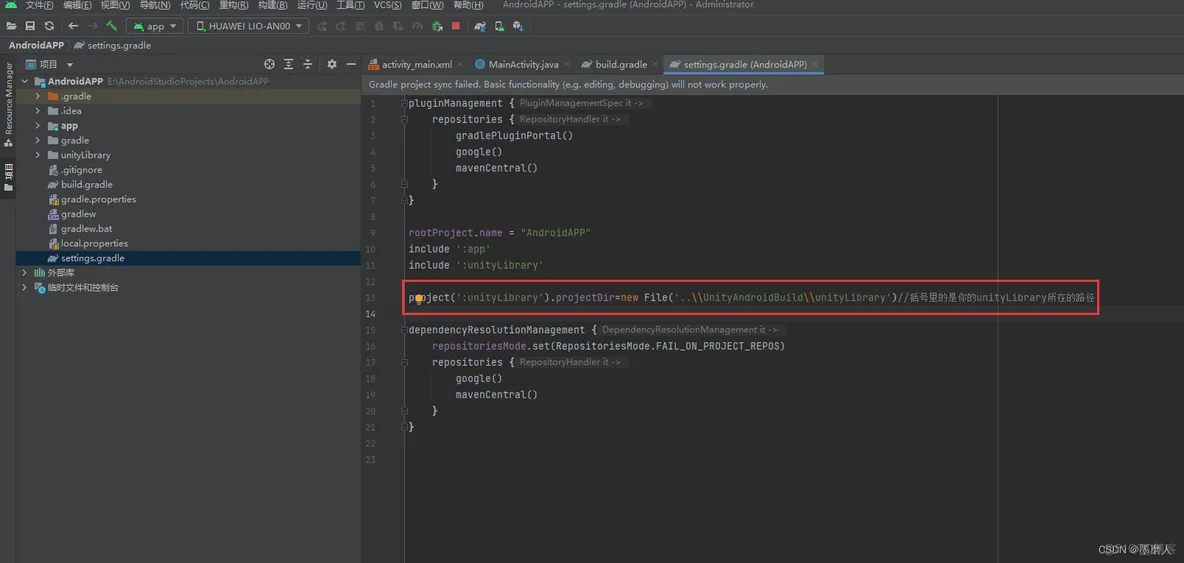Switch to MainActivity.java tab
The width and height of the screenshot is (1184, 563).
[523, 64]
